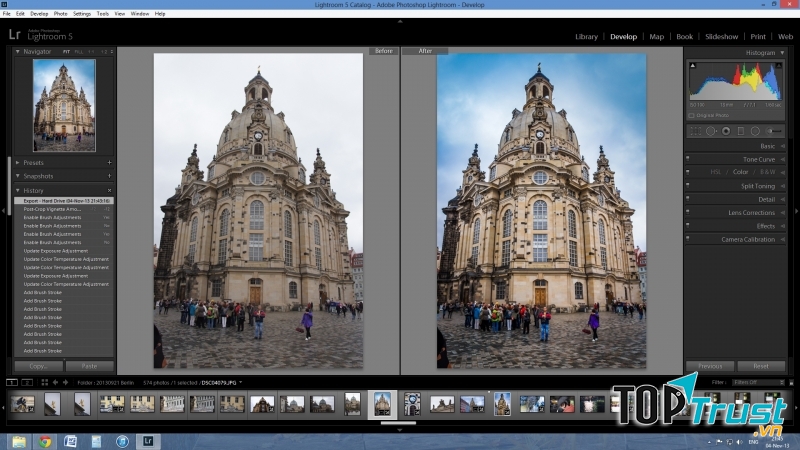The height and width of the screenshot is (450, 800).
Task: Select the Adjustment Brush tool
Action: 774,131
